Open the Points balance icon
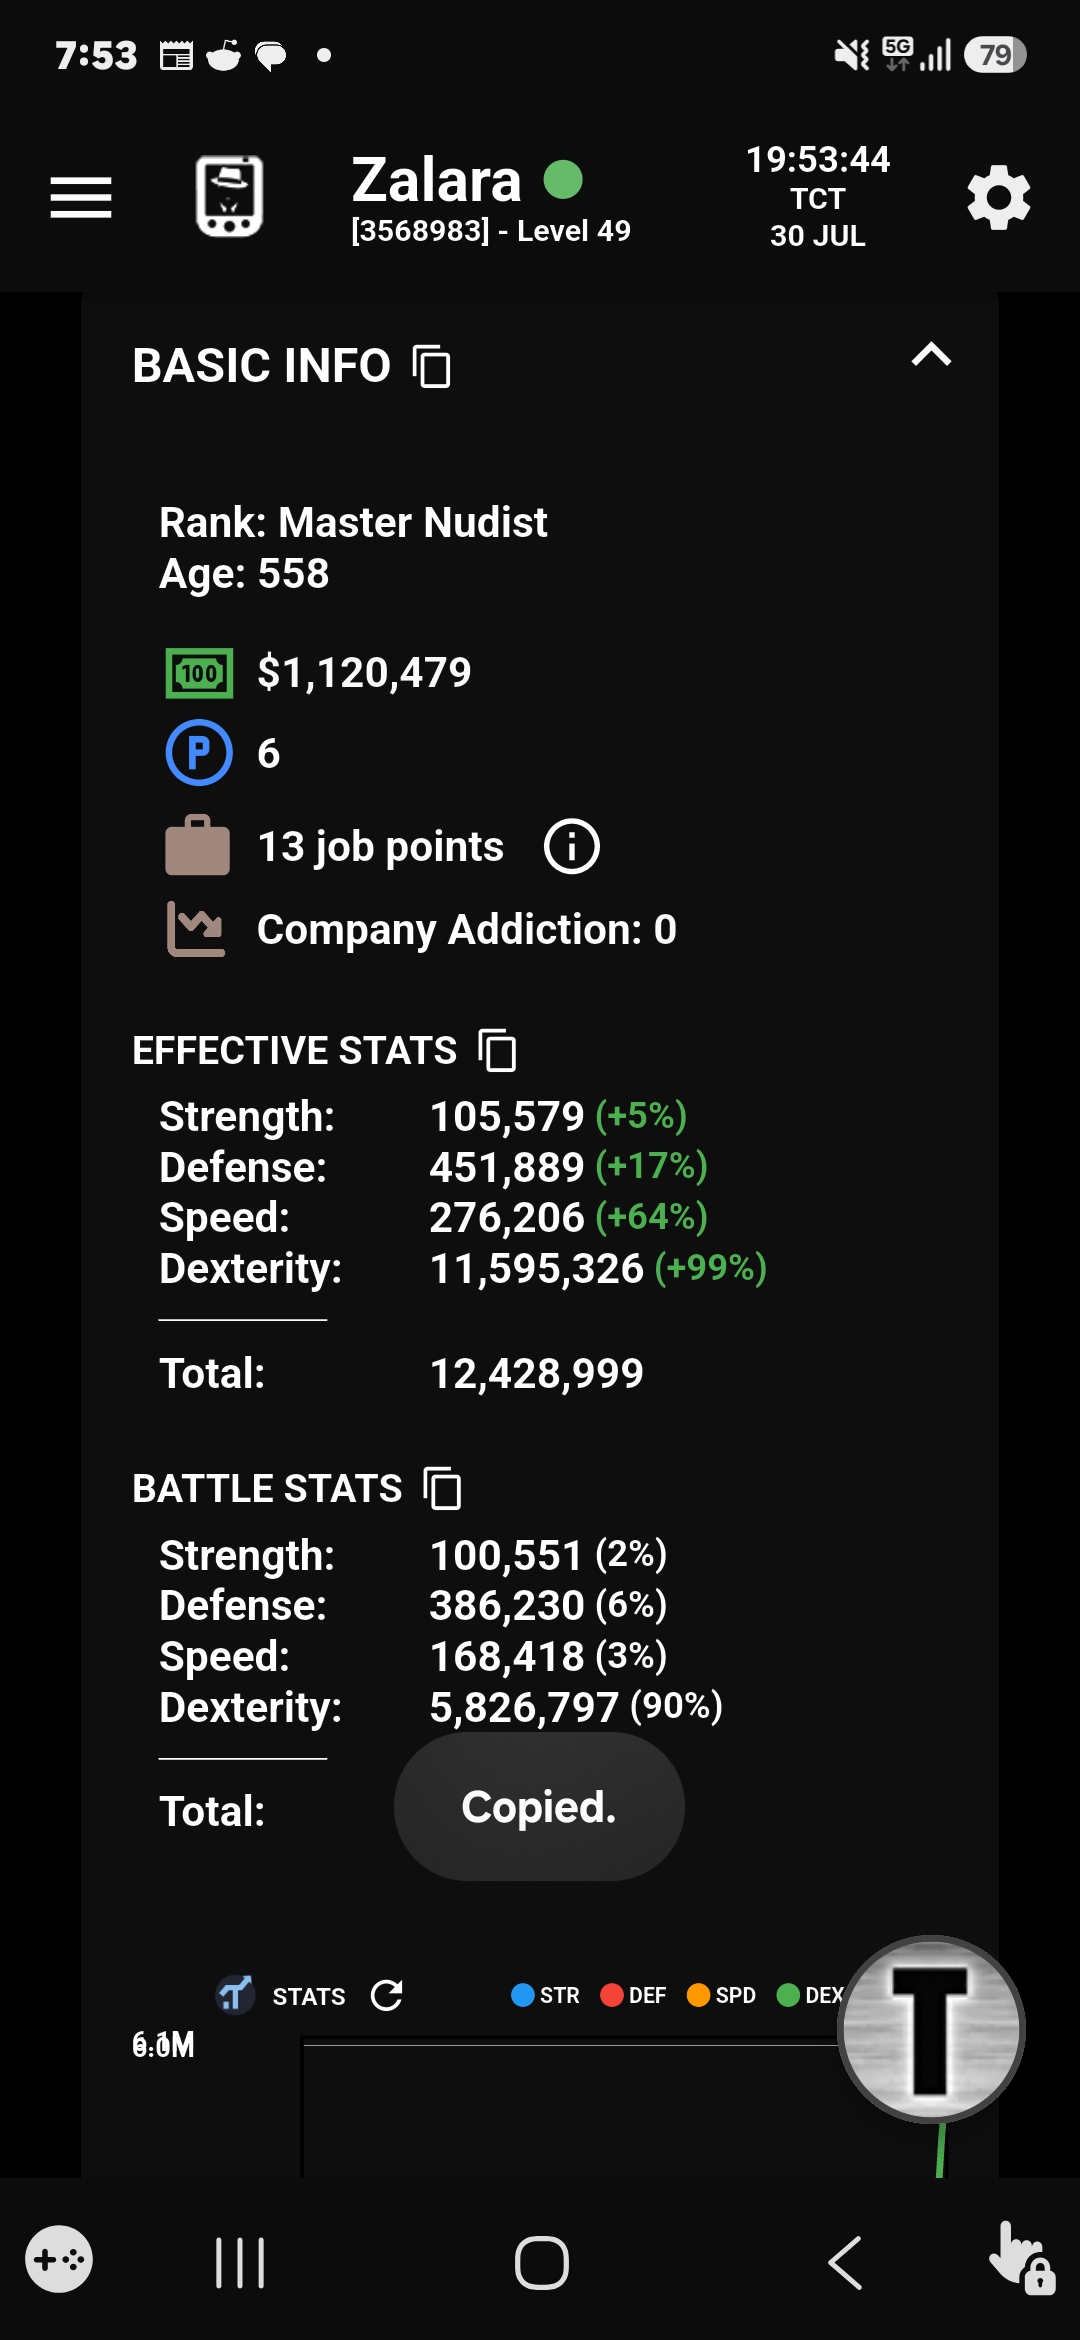 (x=199, y=753)
